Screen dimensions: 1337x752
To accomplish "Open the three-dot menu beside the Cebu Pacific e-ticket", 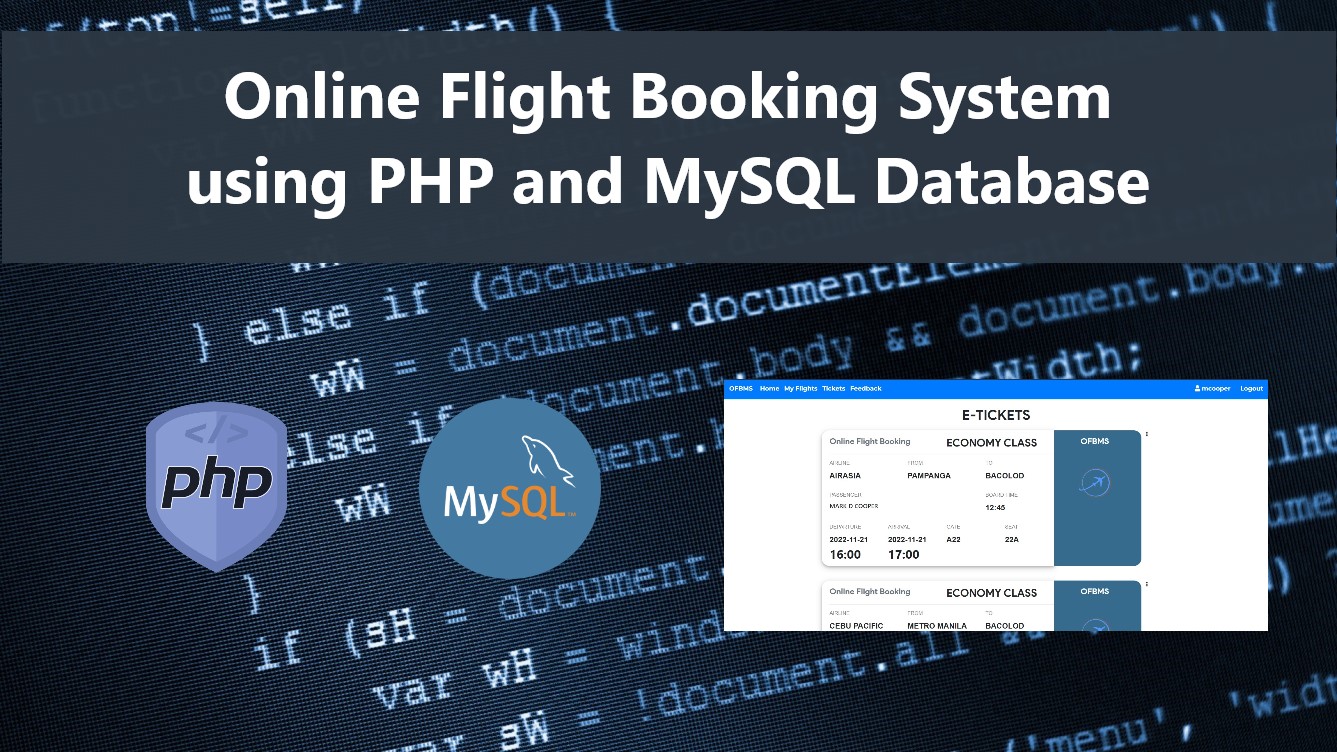I will tap(1149, 585).
